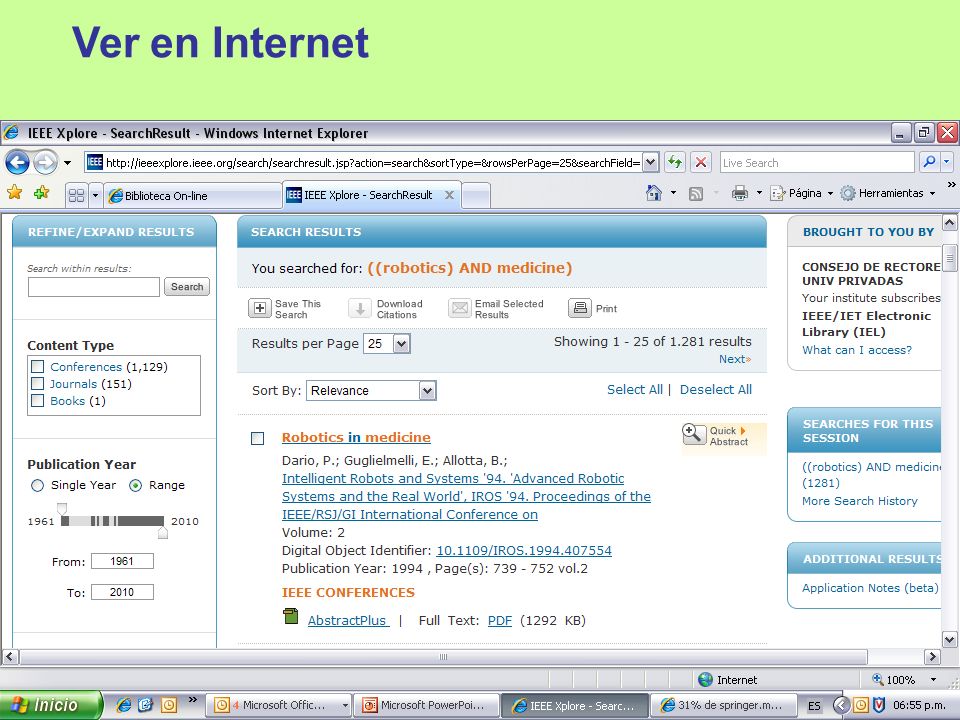Go to Next results page

coord(735,359)
